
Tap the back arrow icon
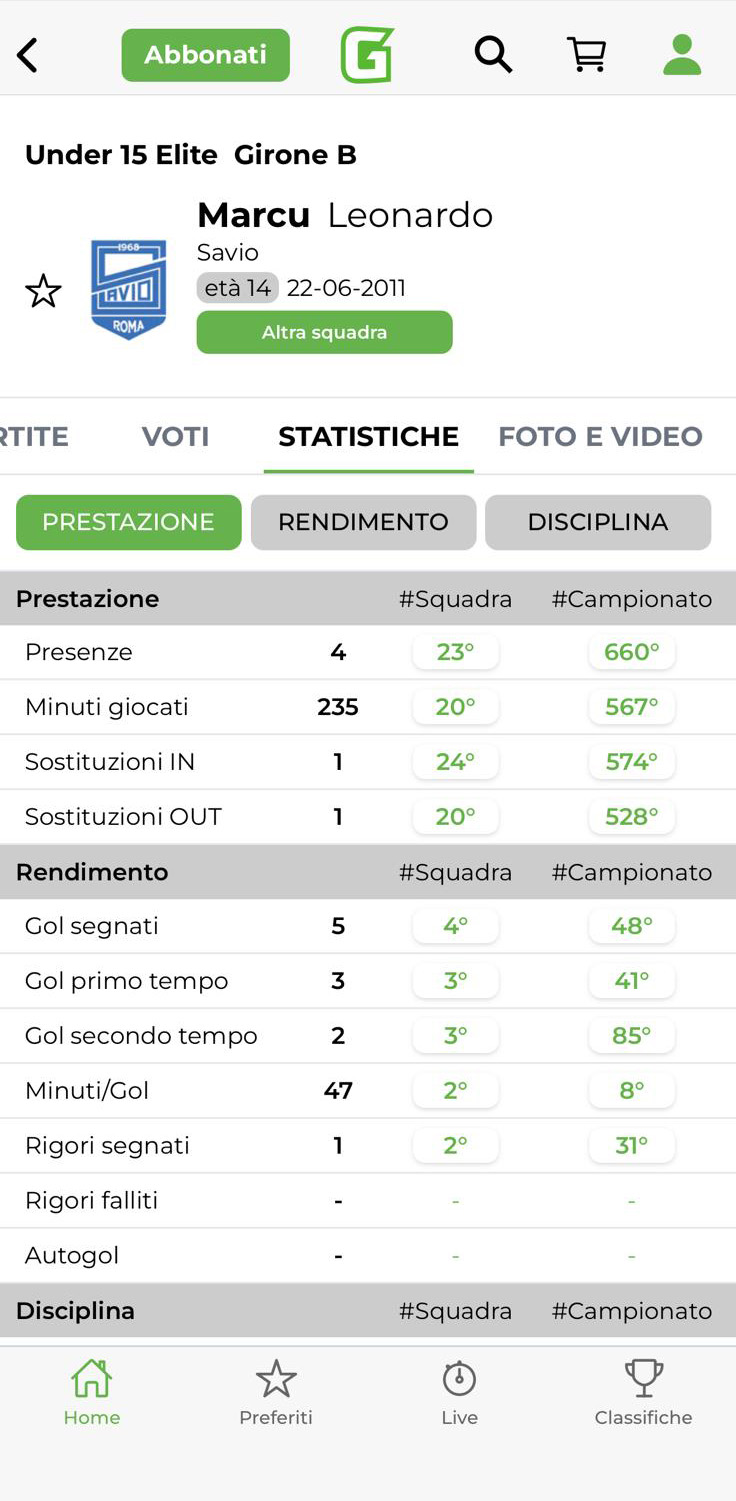coord(28,56)
